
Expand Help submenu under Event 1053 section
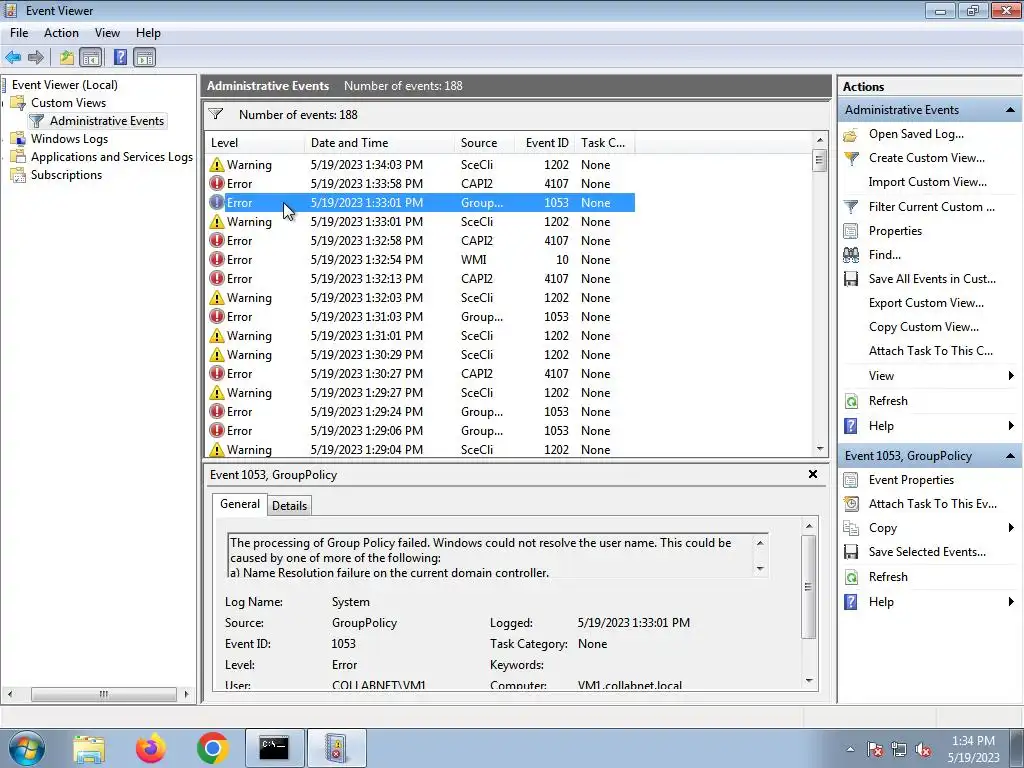1011,603
